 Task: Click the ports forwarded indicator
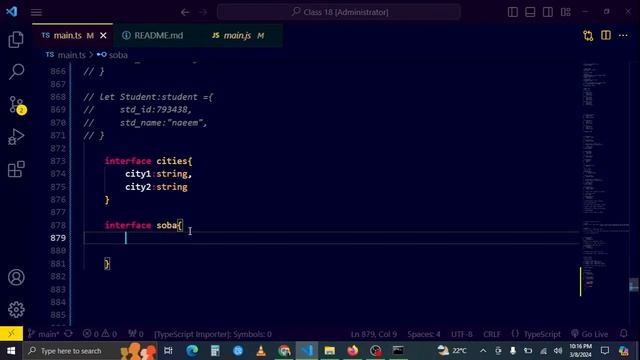(136, 334)
